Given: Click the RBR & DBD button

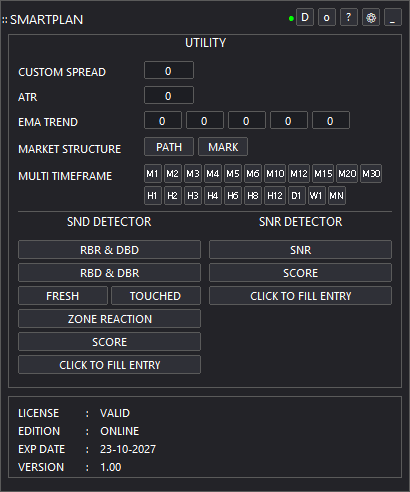Looking at the screenshot, I should tap(109, 250).
